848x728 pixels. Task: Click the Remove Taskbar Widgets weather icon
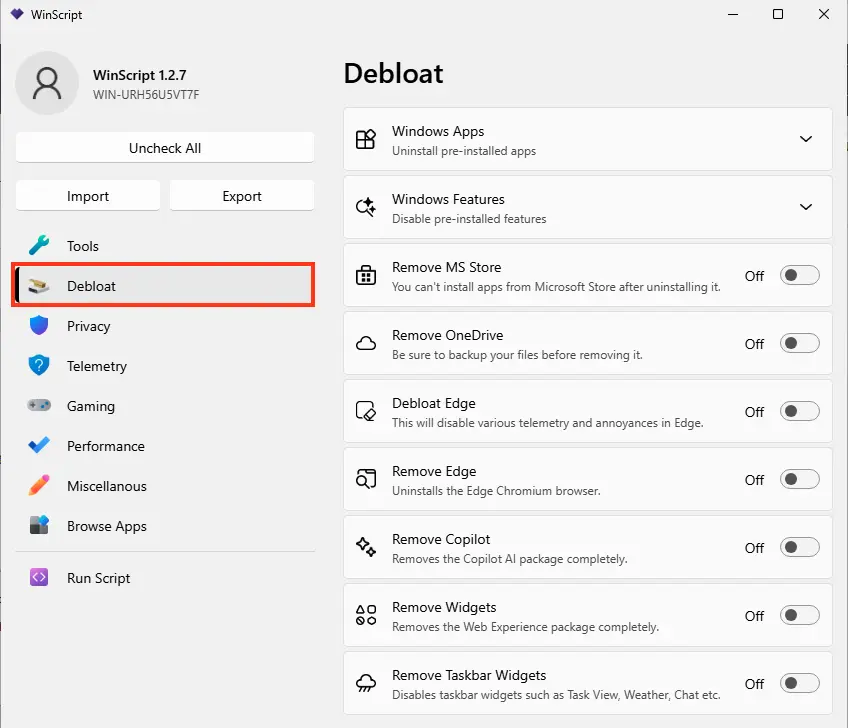[x=366, y=683]
